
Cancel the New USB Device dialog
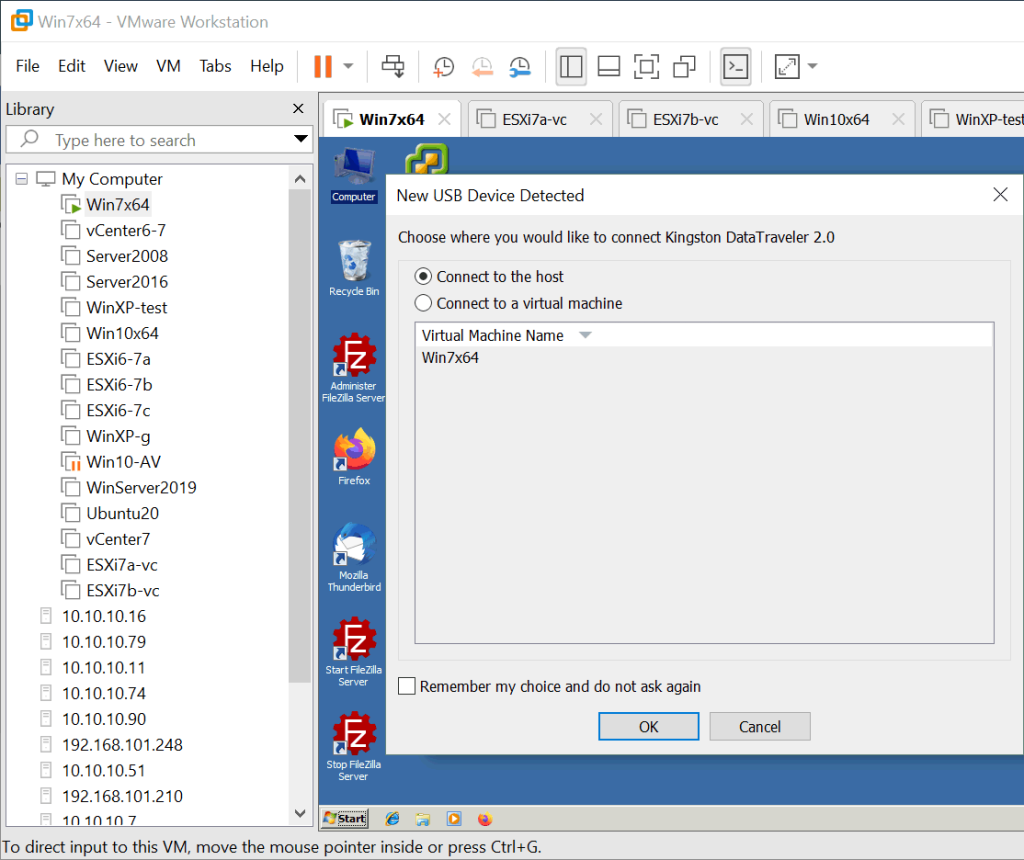coord(759,726)
